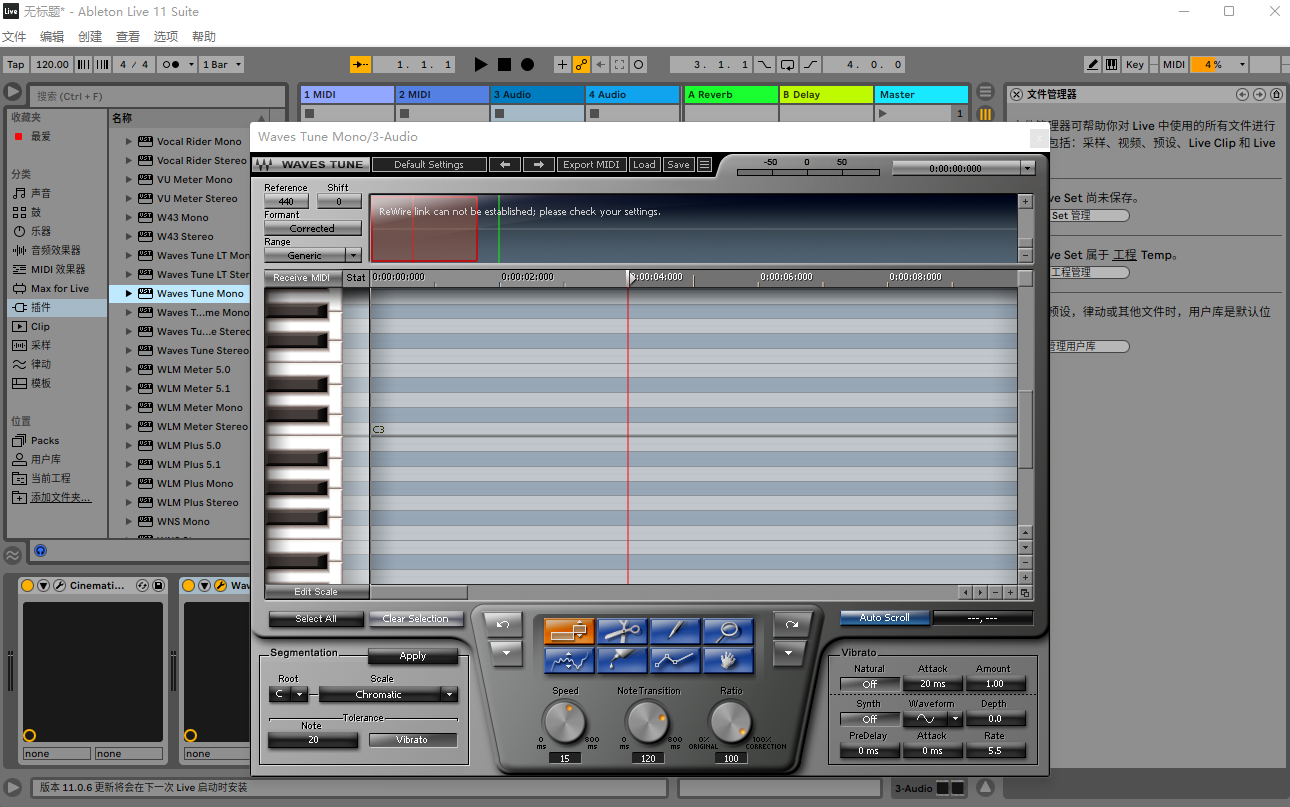Select the Glue tool icon
This screenshot has width=1290, height=807.
(x=622, y=660)
